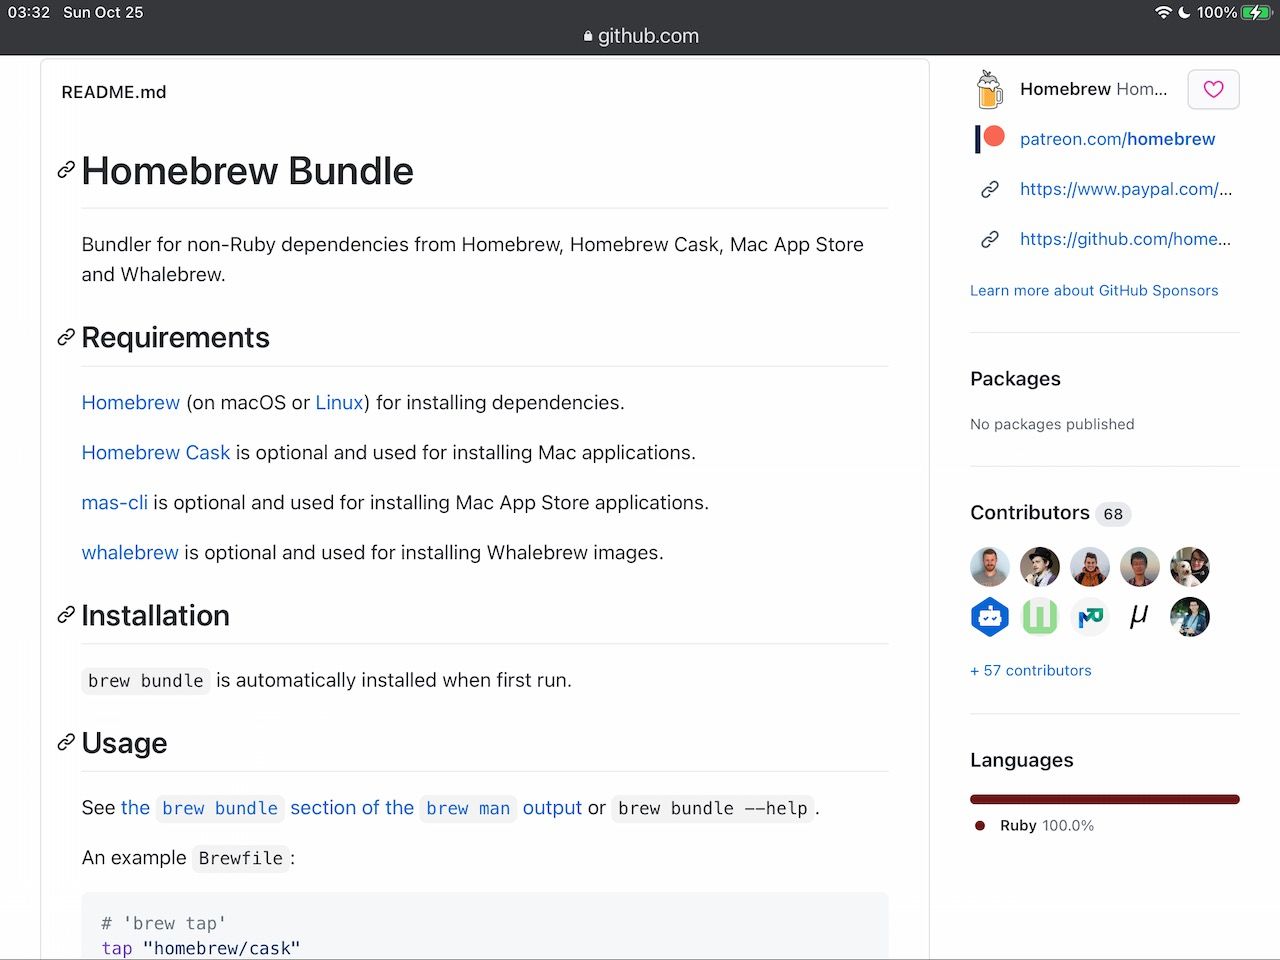Click the 'brew man' code link
The width and height of the screenshot is (1280, 960).
coord(468,808)
